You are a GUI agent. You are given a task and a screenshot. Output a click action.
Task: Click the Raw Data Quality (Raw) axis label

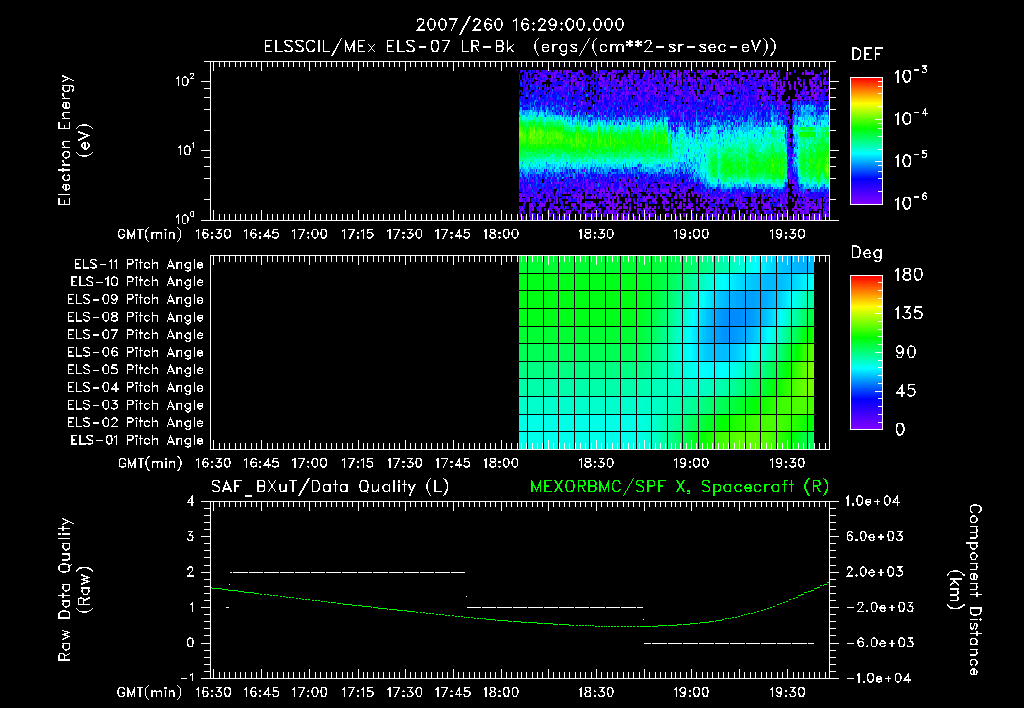74,589
